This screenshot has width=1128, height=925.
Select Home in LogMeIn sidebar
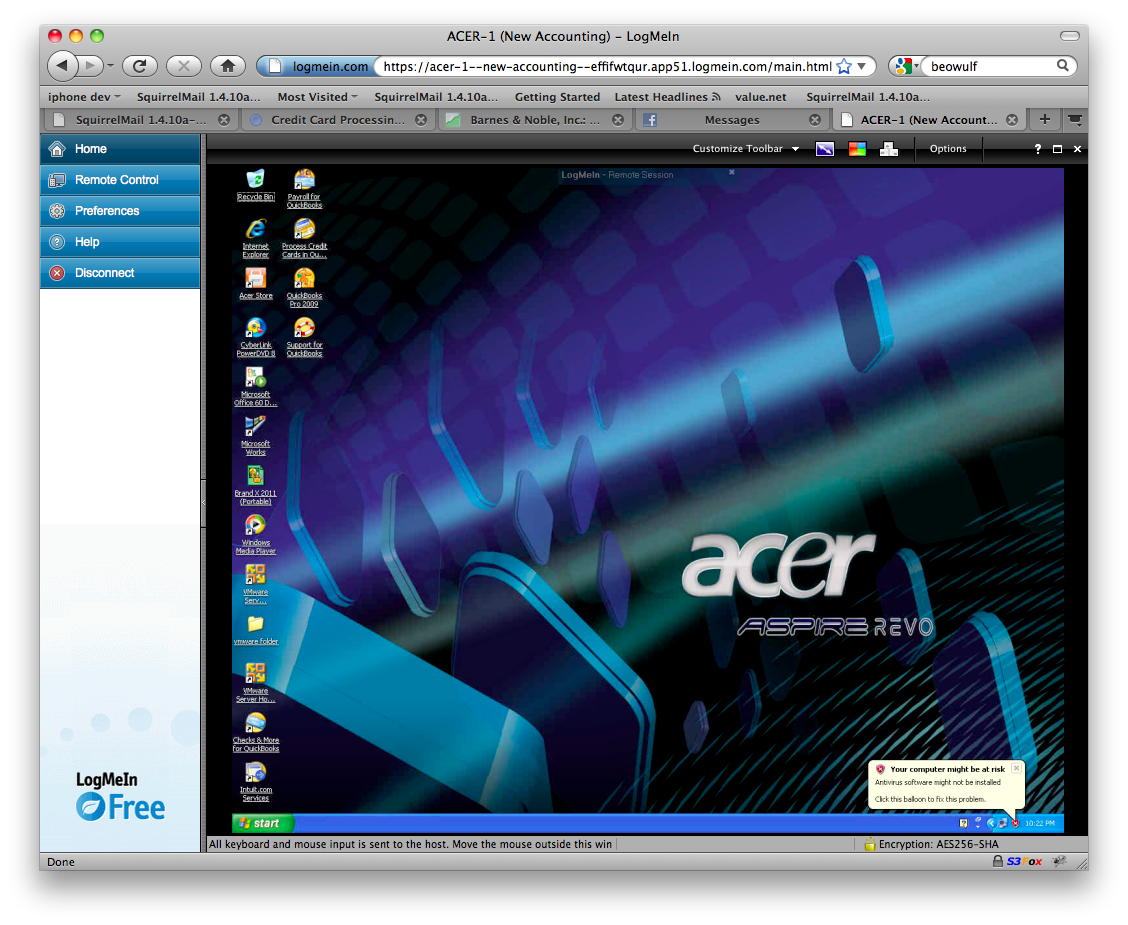[x=120, y=149]
